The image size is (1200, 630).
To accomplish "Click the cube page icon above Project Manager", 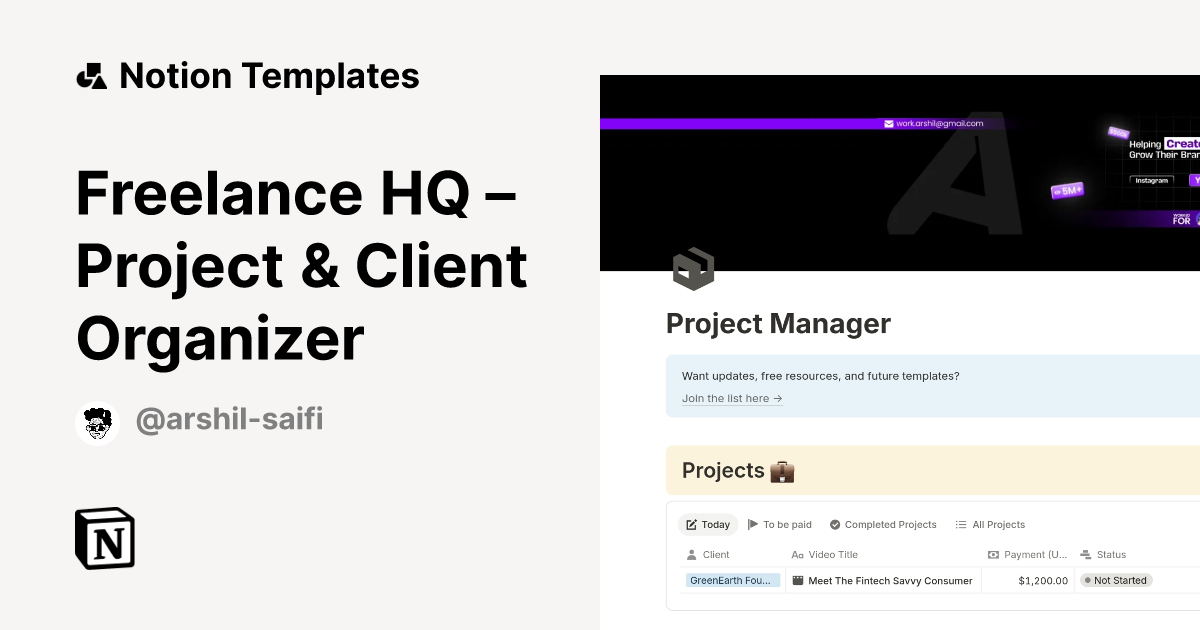I will click(694, 268).
